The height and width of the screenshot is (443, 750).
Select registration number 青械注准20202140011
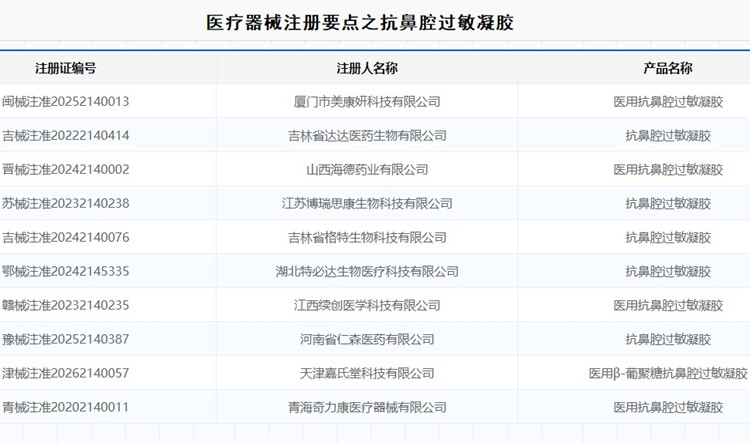click(66, 407)
